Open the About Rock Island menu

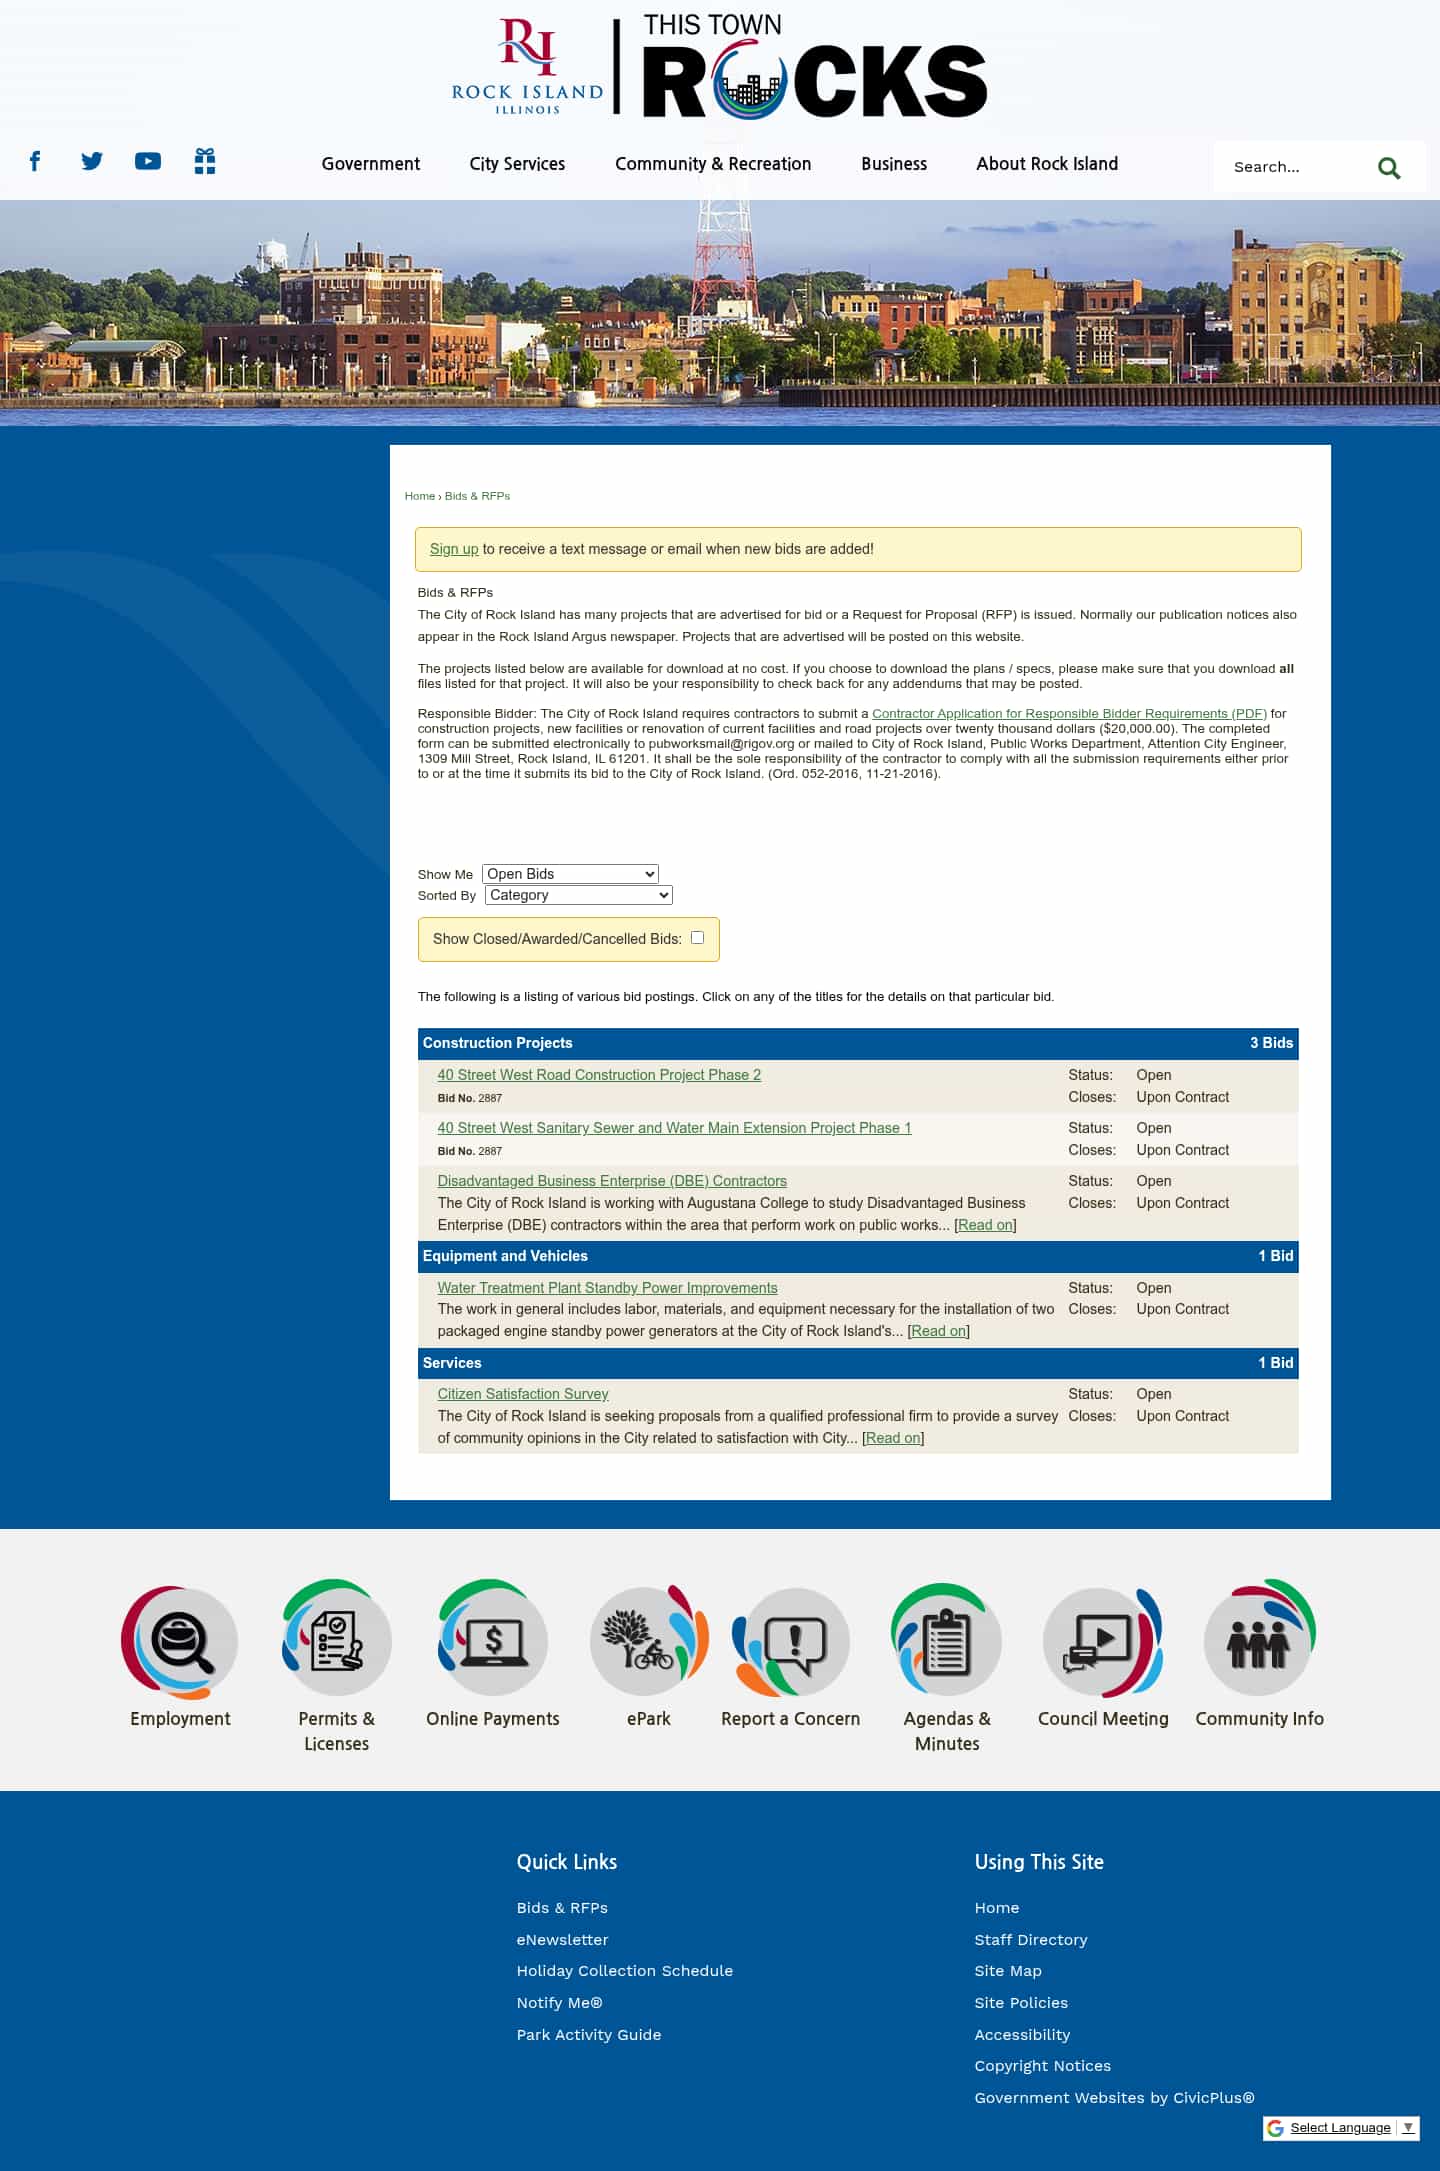(x=1047, y=164)
